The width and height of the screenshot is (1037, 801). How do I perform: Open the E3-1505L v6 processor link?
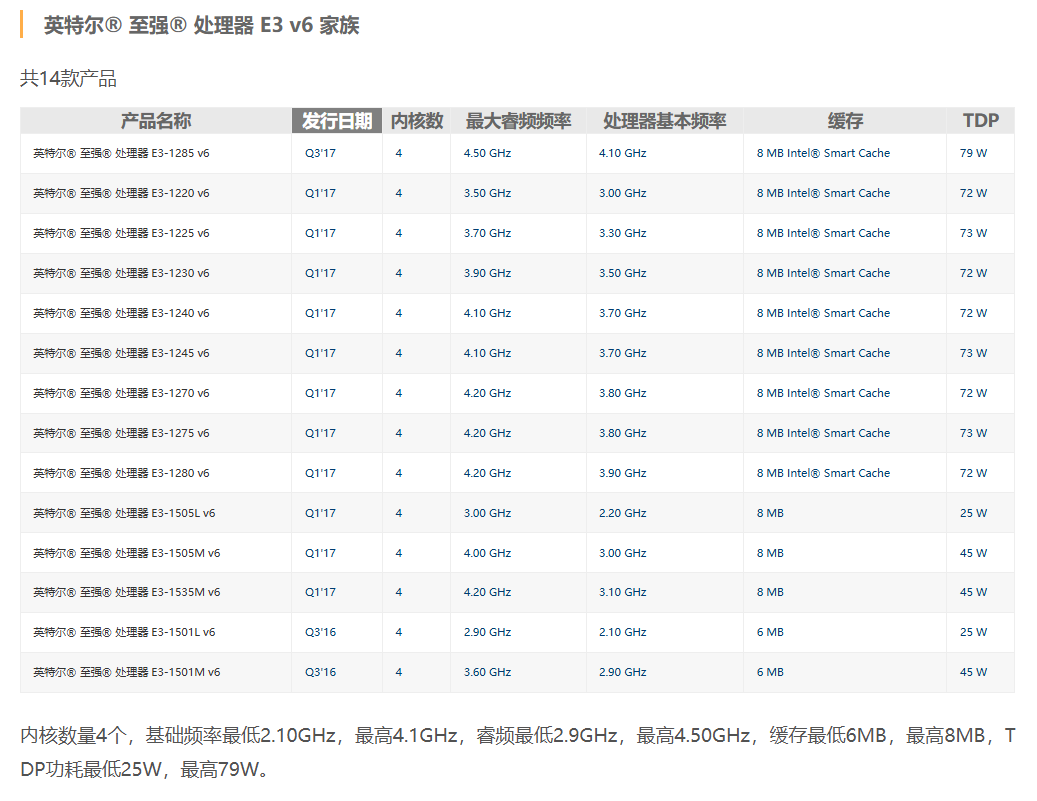point(124,514)
